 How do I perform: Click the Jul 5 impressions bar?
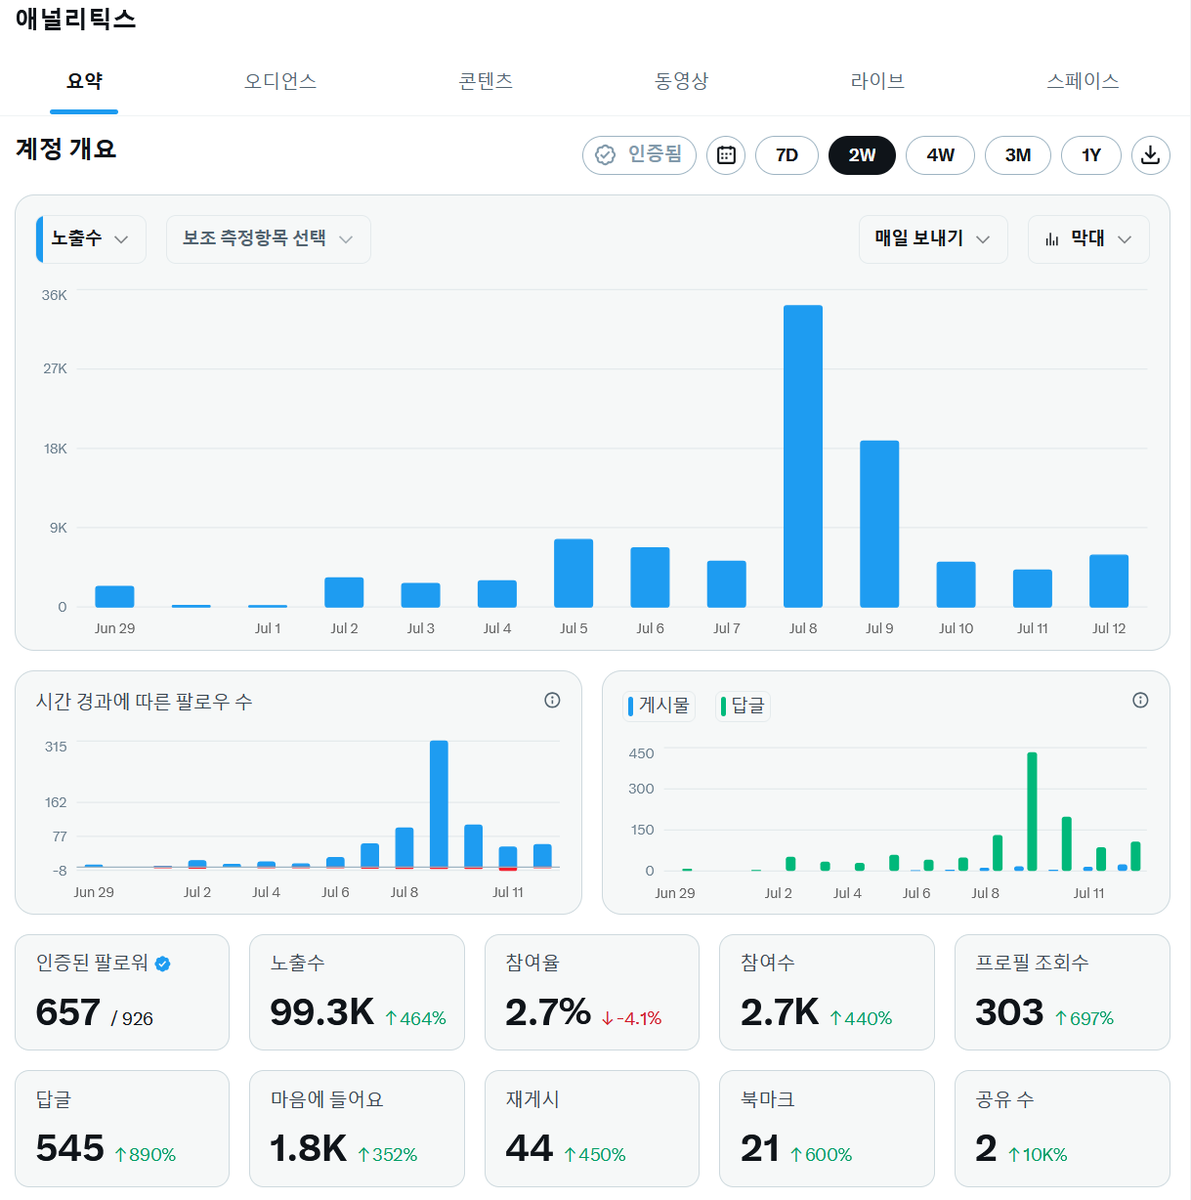click(573, 573)
